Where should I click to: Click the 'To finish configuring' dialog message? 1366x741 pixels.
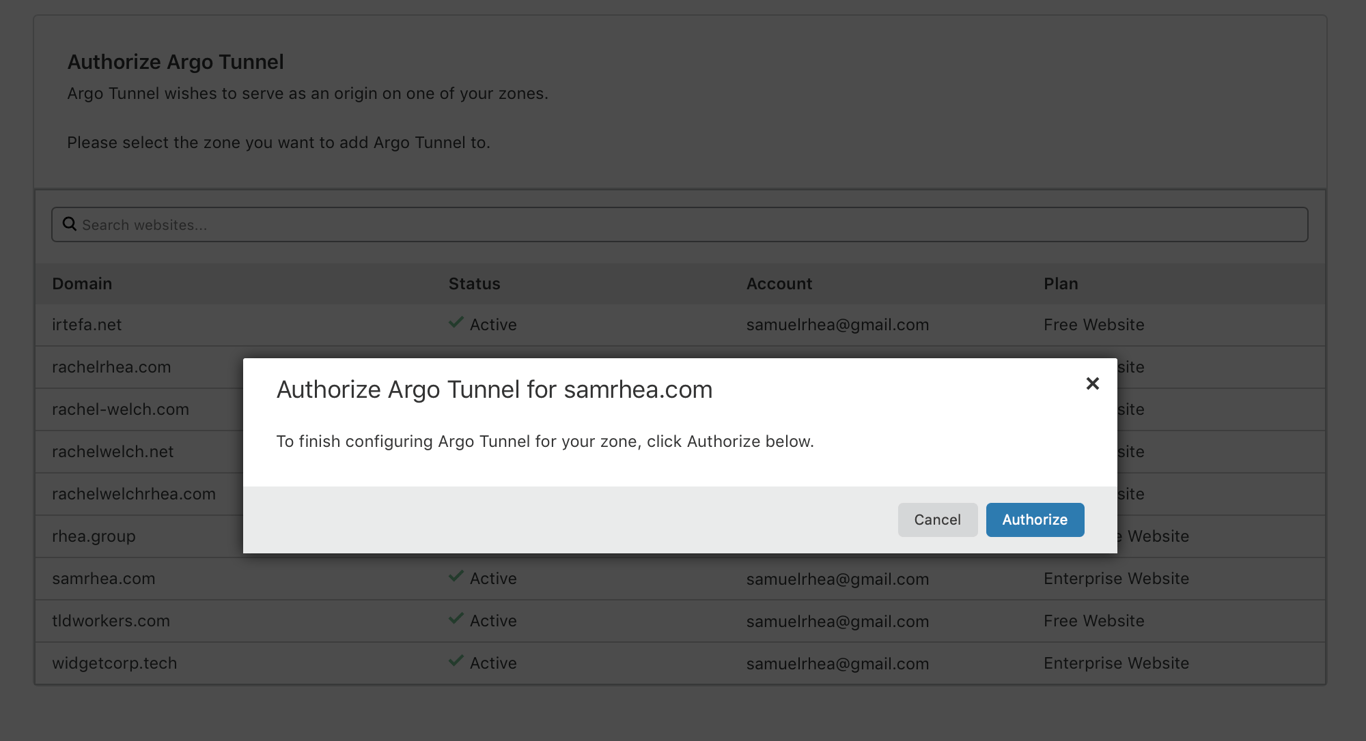point(545,442)
